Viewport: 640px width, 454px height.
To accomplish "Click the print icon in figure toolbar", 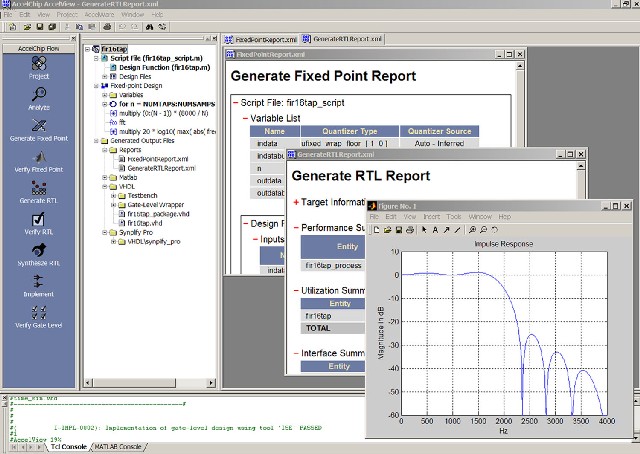I will tap(410, 230).
